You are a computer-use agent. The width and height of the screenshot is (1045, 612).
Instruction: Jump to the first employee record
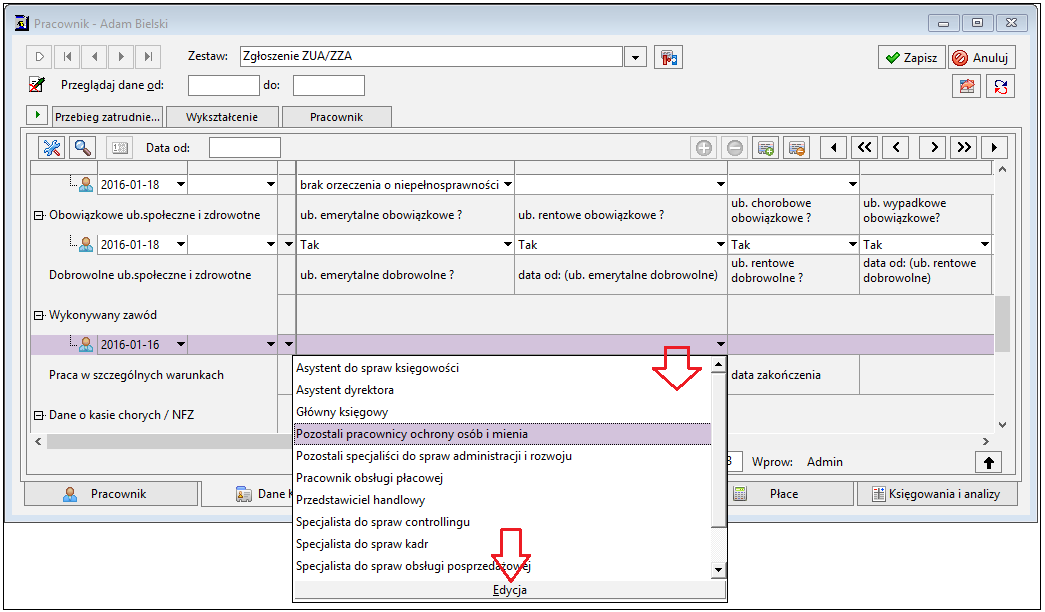(x=67, y=57)
